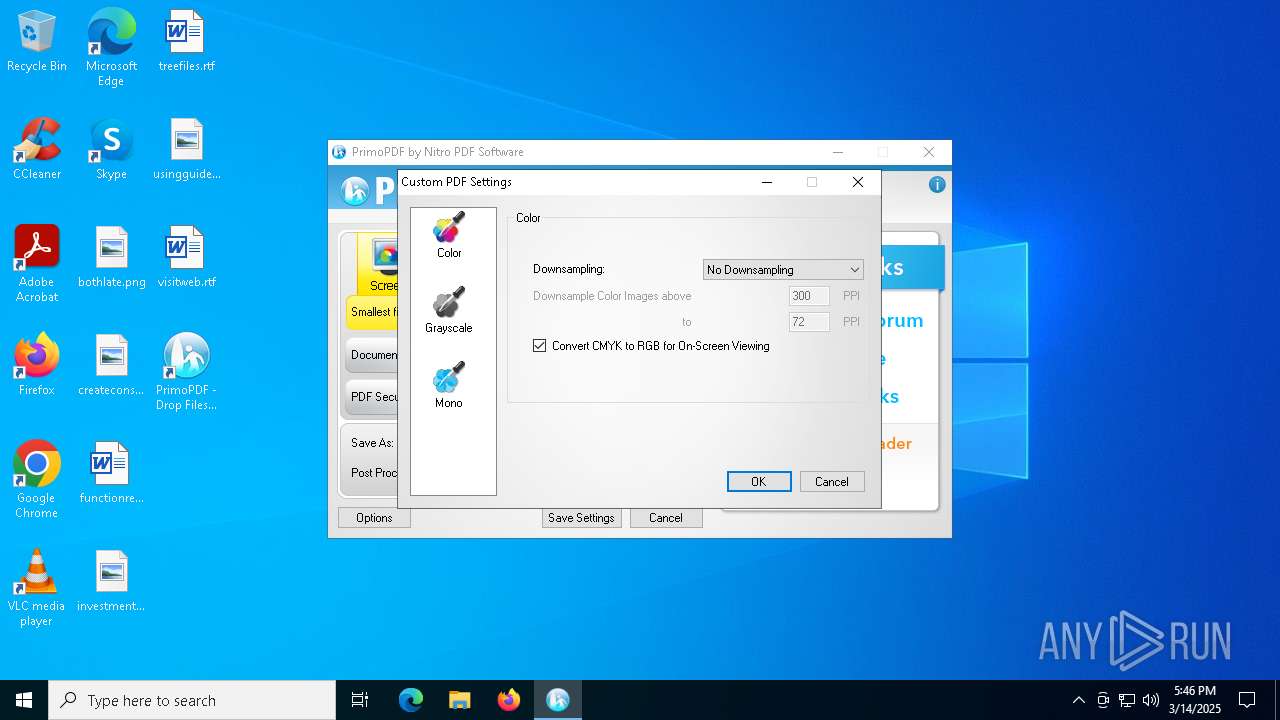
Task: Select CCleaner desktop shortcut
Action: tap(37, 149)
